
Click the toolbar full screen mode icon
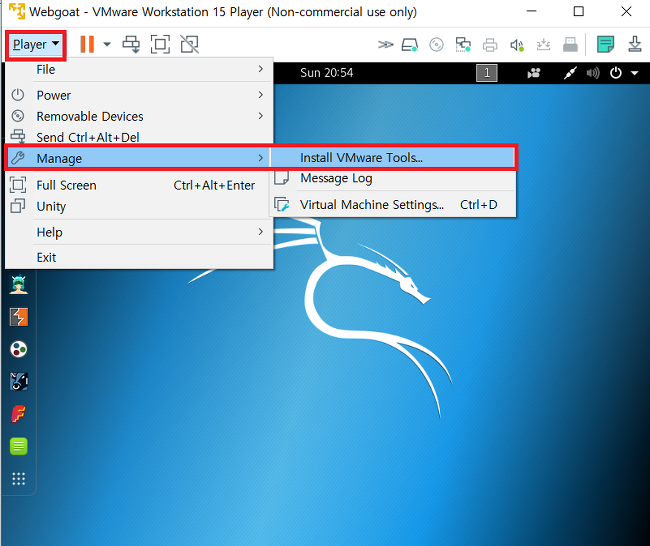160,44
